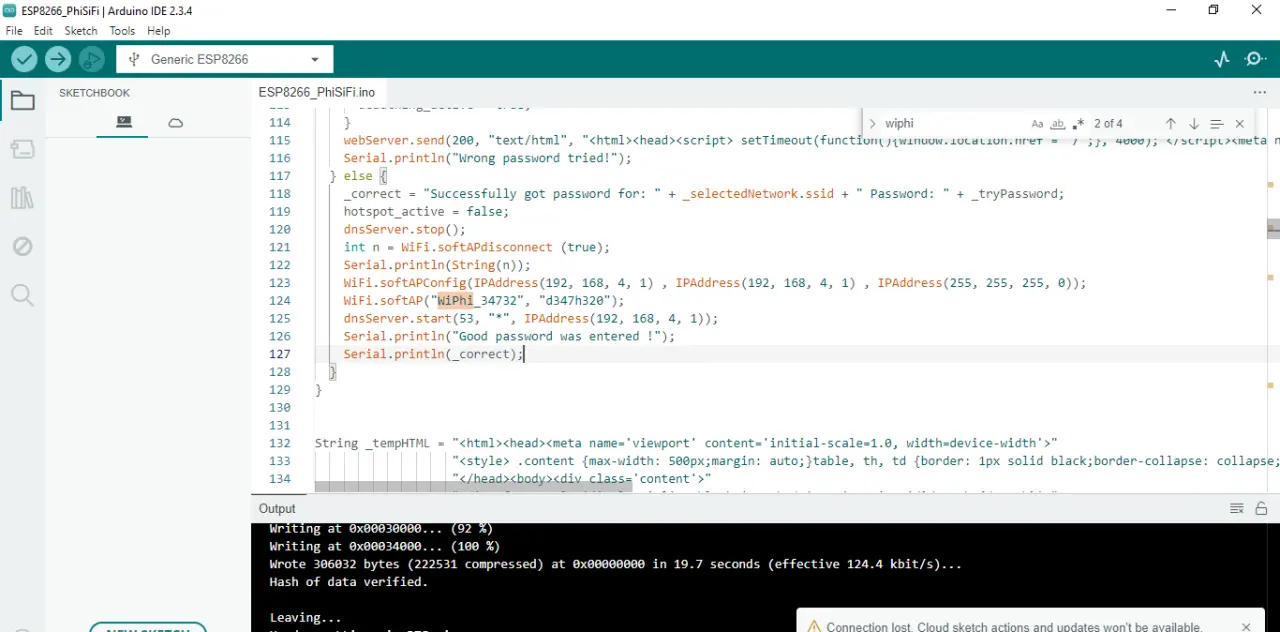Click dnsServer.stop() on line 120
This screenshot has width=1280, height=632.
pyautogui.click(x=404, y=229)
